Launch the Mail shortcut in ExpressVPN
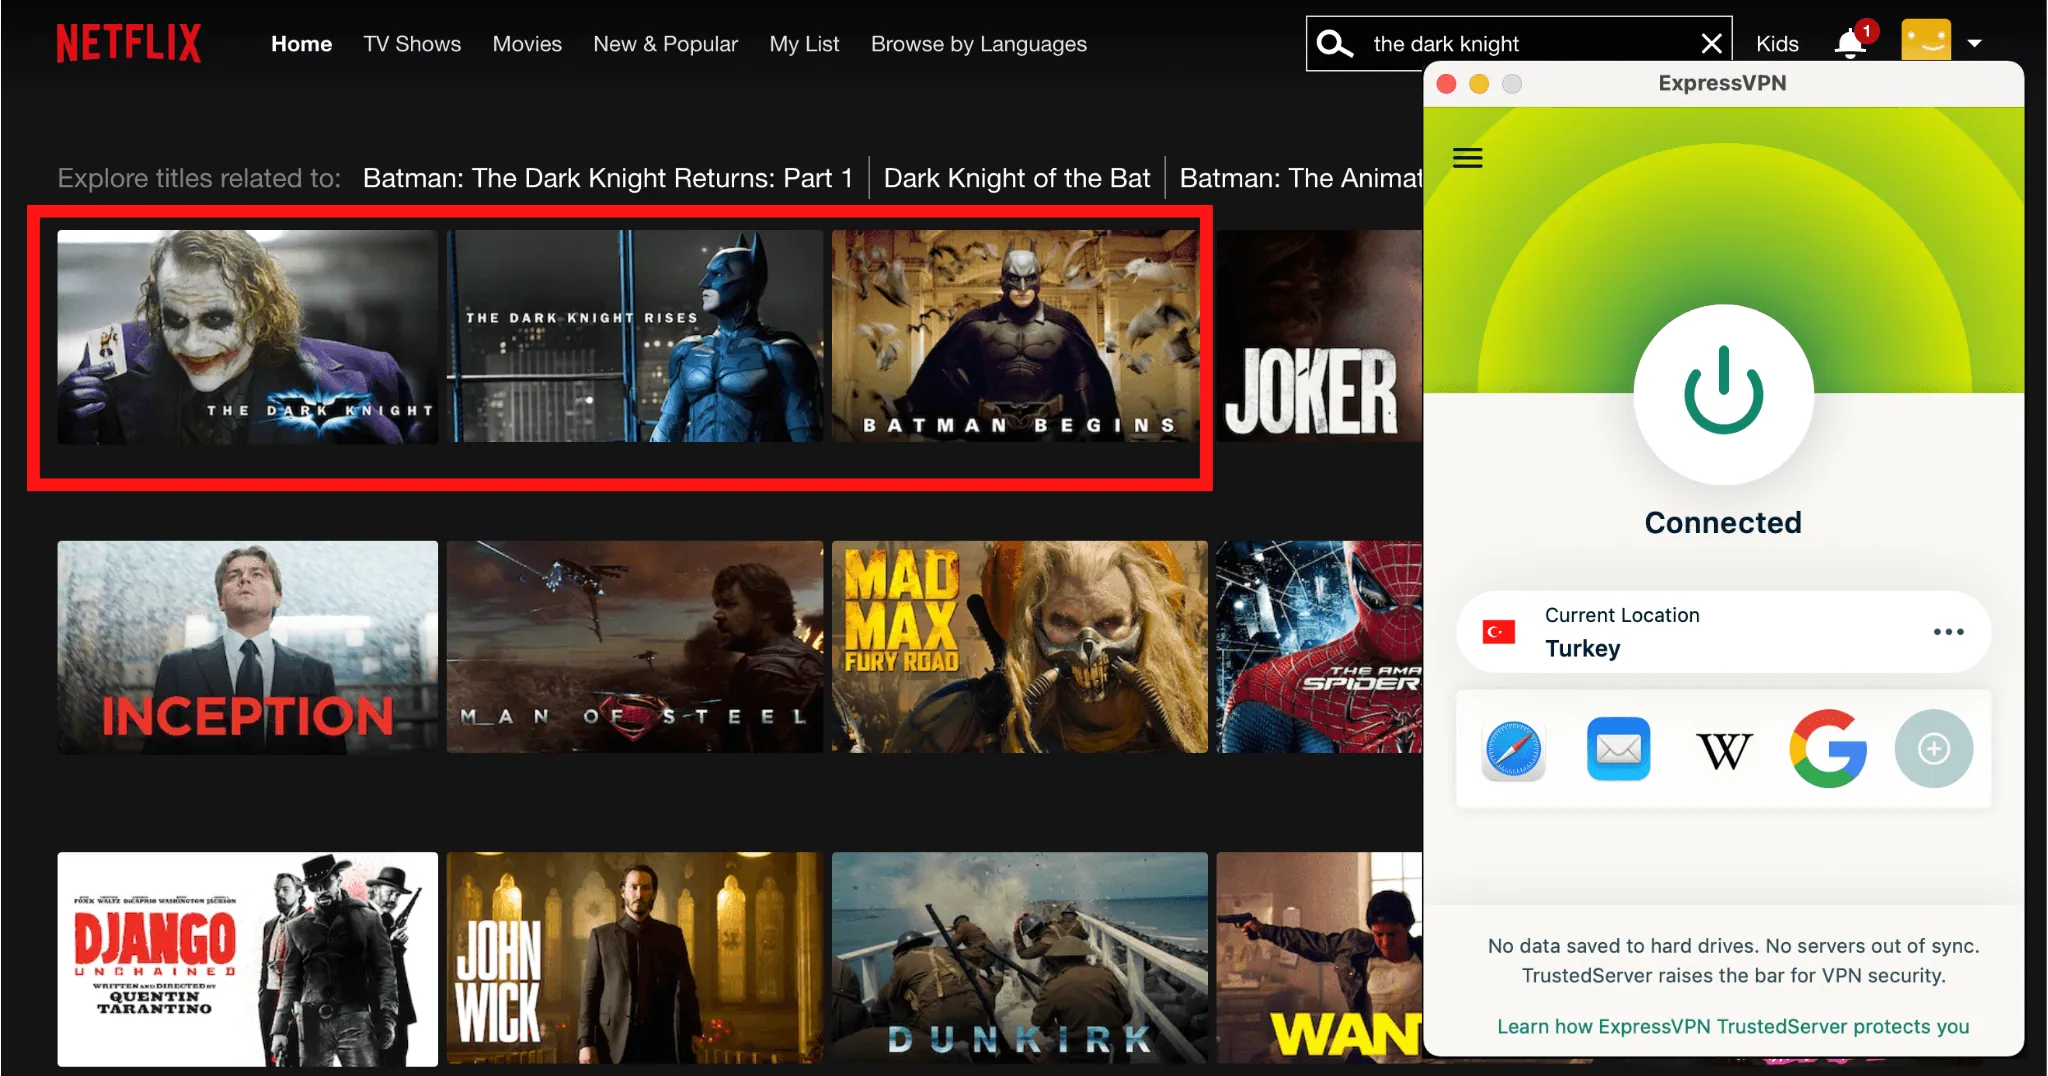Image resolution: width=2048 pixels, height=1076 pixels. tap(1618, 749)
